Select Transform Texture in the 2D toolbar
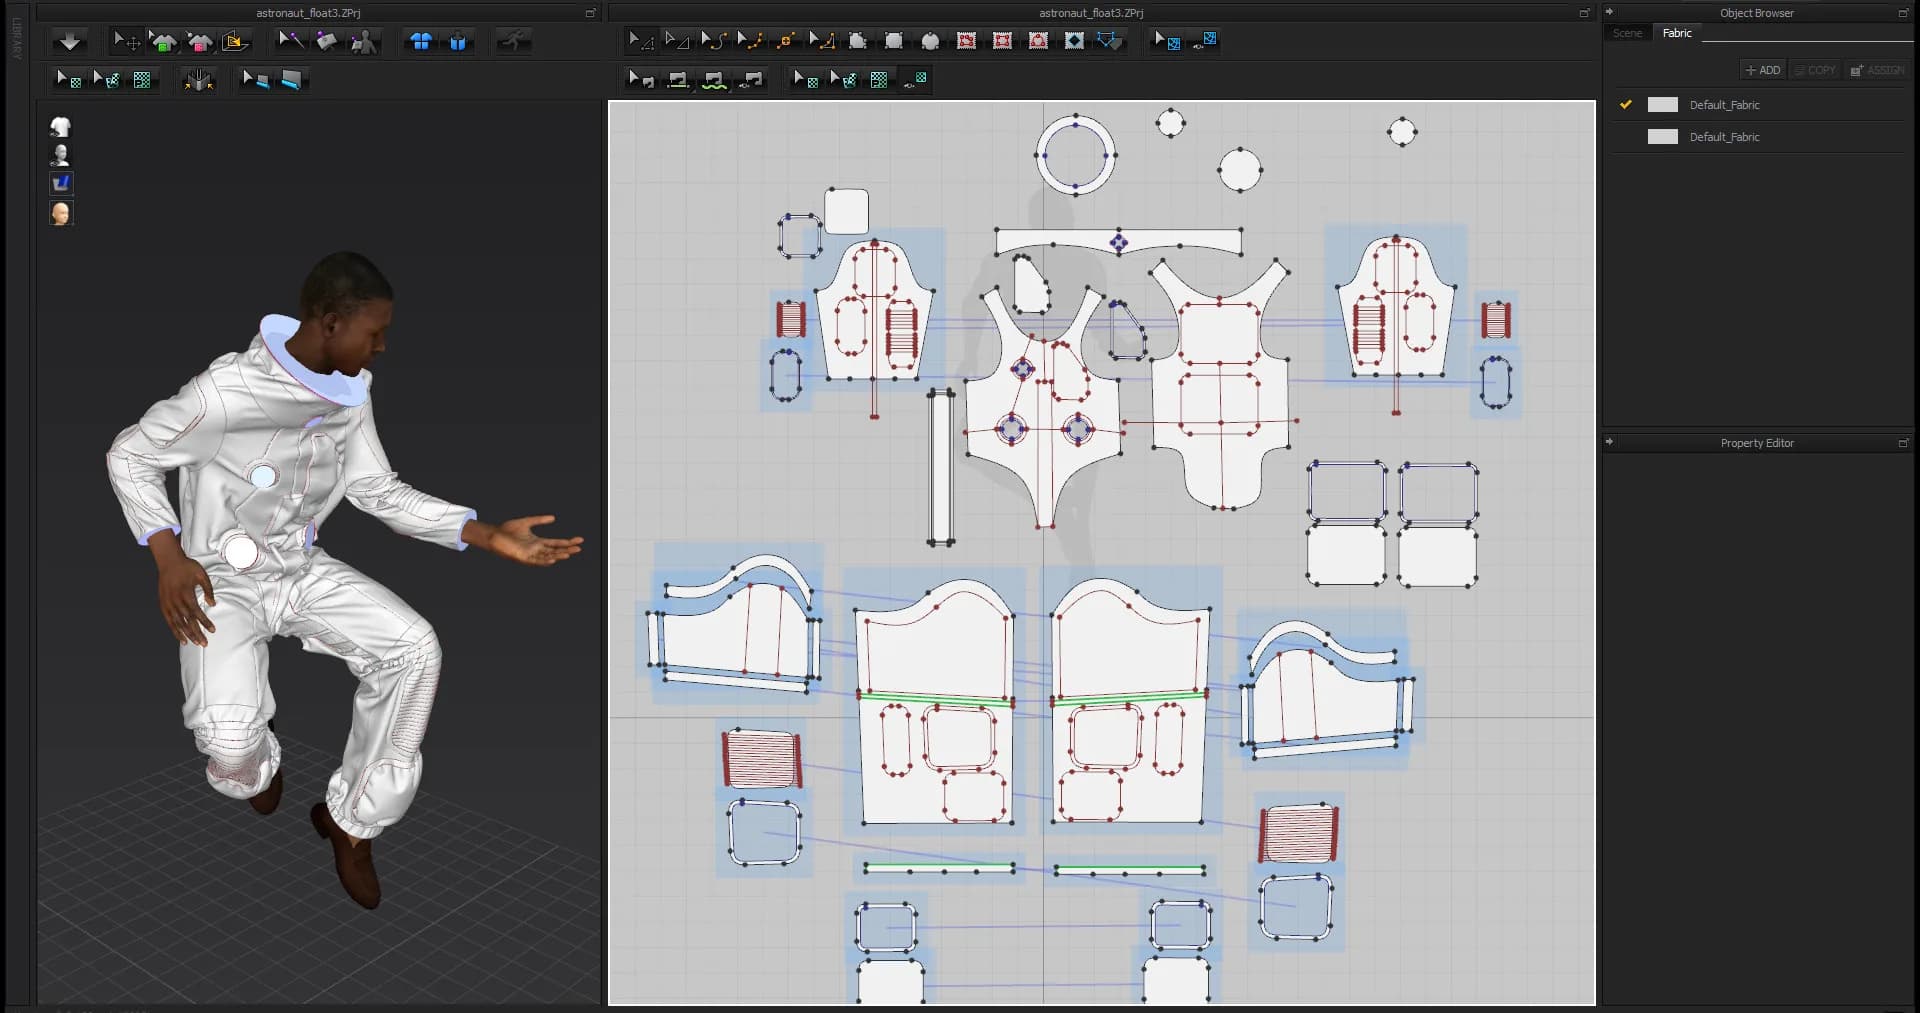Screen dimensions: 1920x1013 pos(843,79)
